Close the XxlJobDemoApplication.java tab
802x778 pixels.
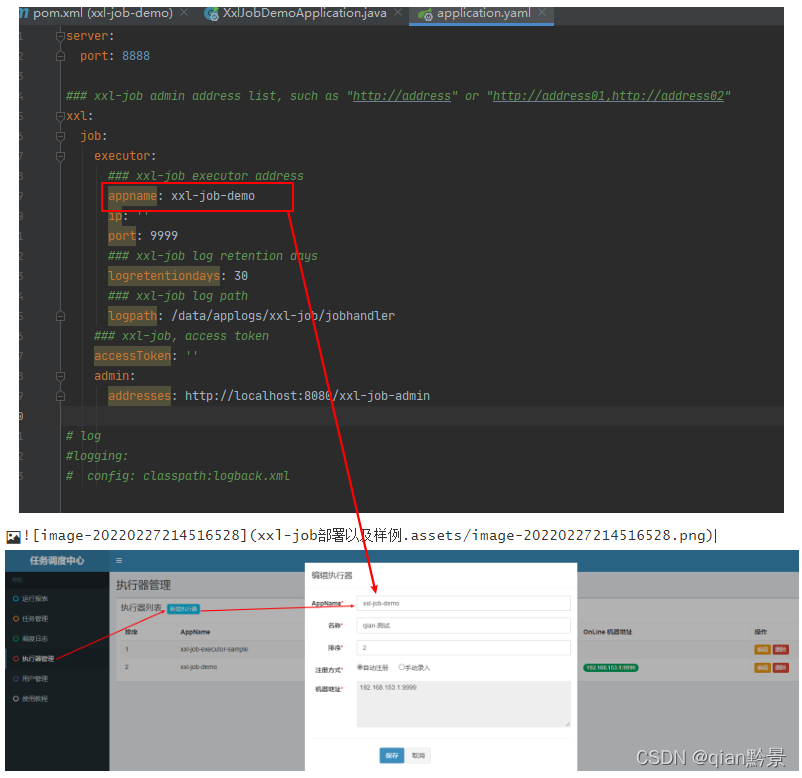397,12
